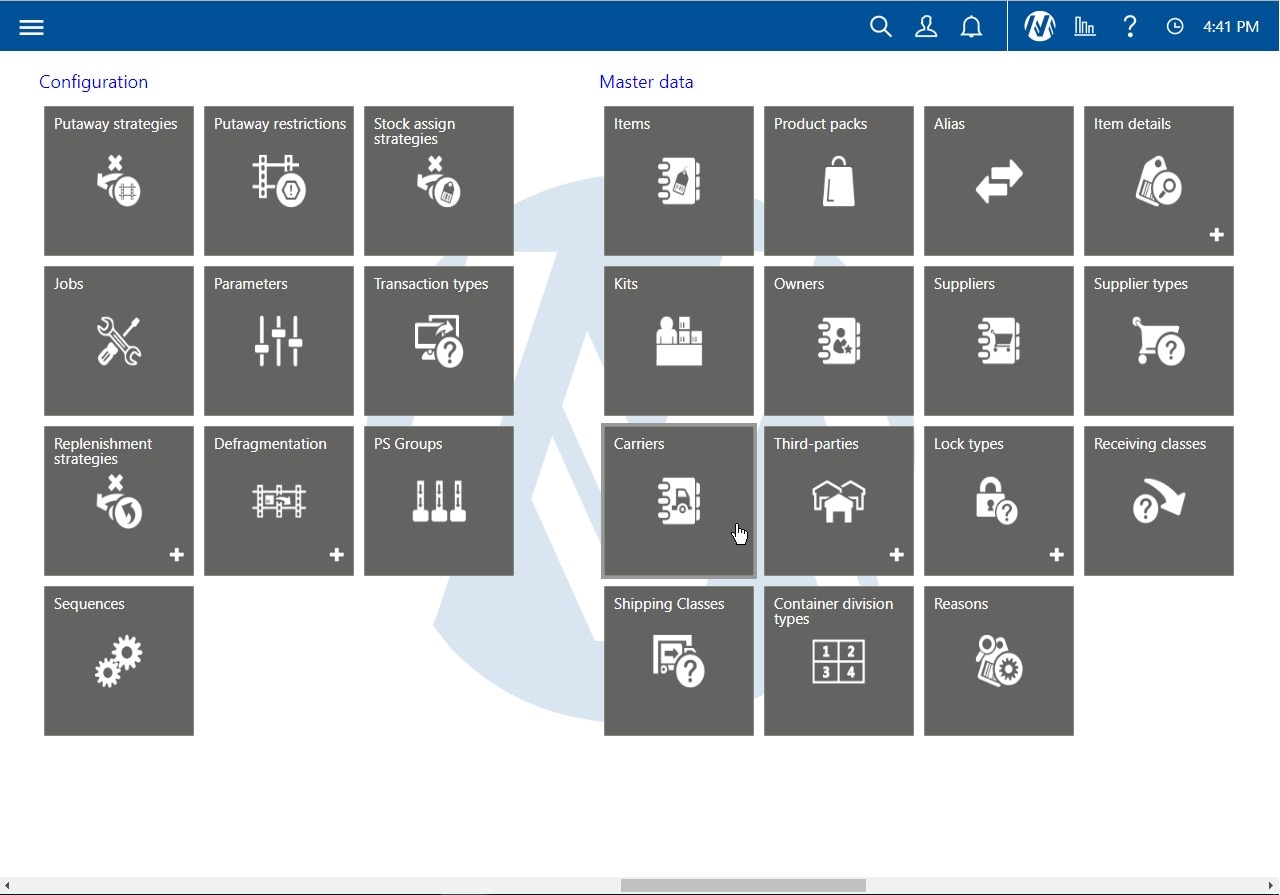Viewport: 1280px width, 895px height.
Task: Open the user profile icon
Action: [926, 27]
